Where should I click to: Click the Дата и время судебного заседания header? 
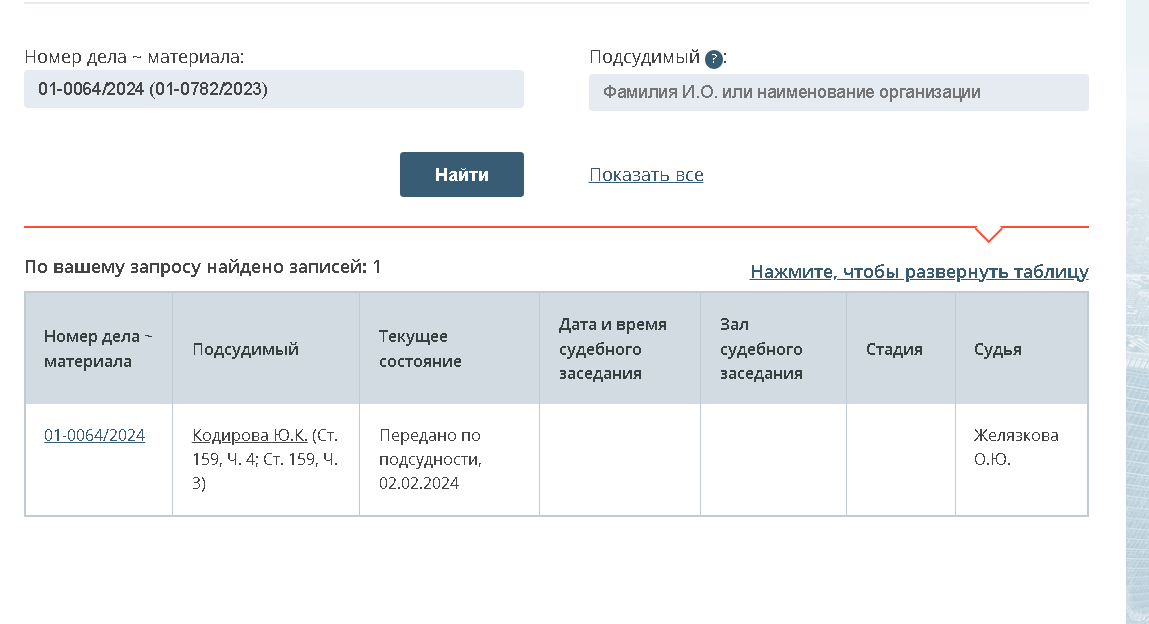613,349
